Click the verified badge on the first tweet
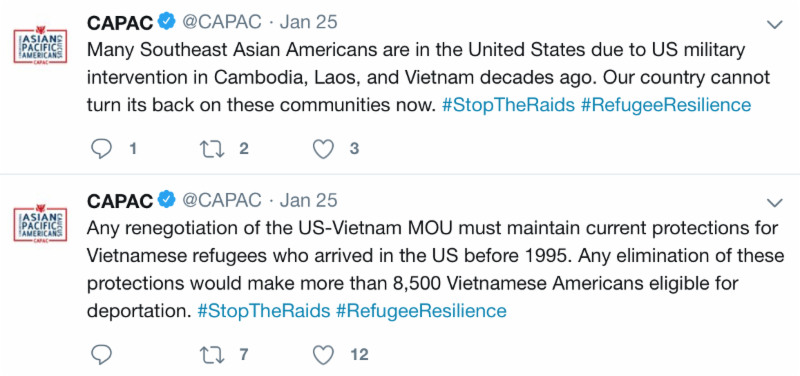800x376 pixels. [x=166, y=23]
